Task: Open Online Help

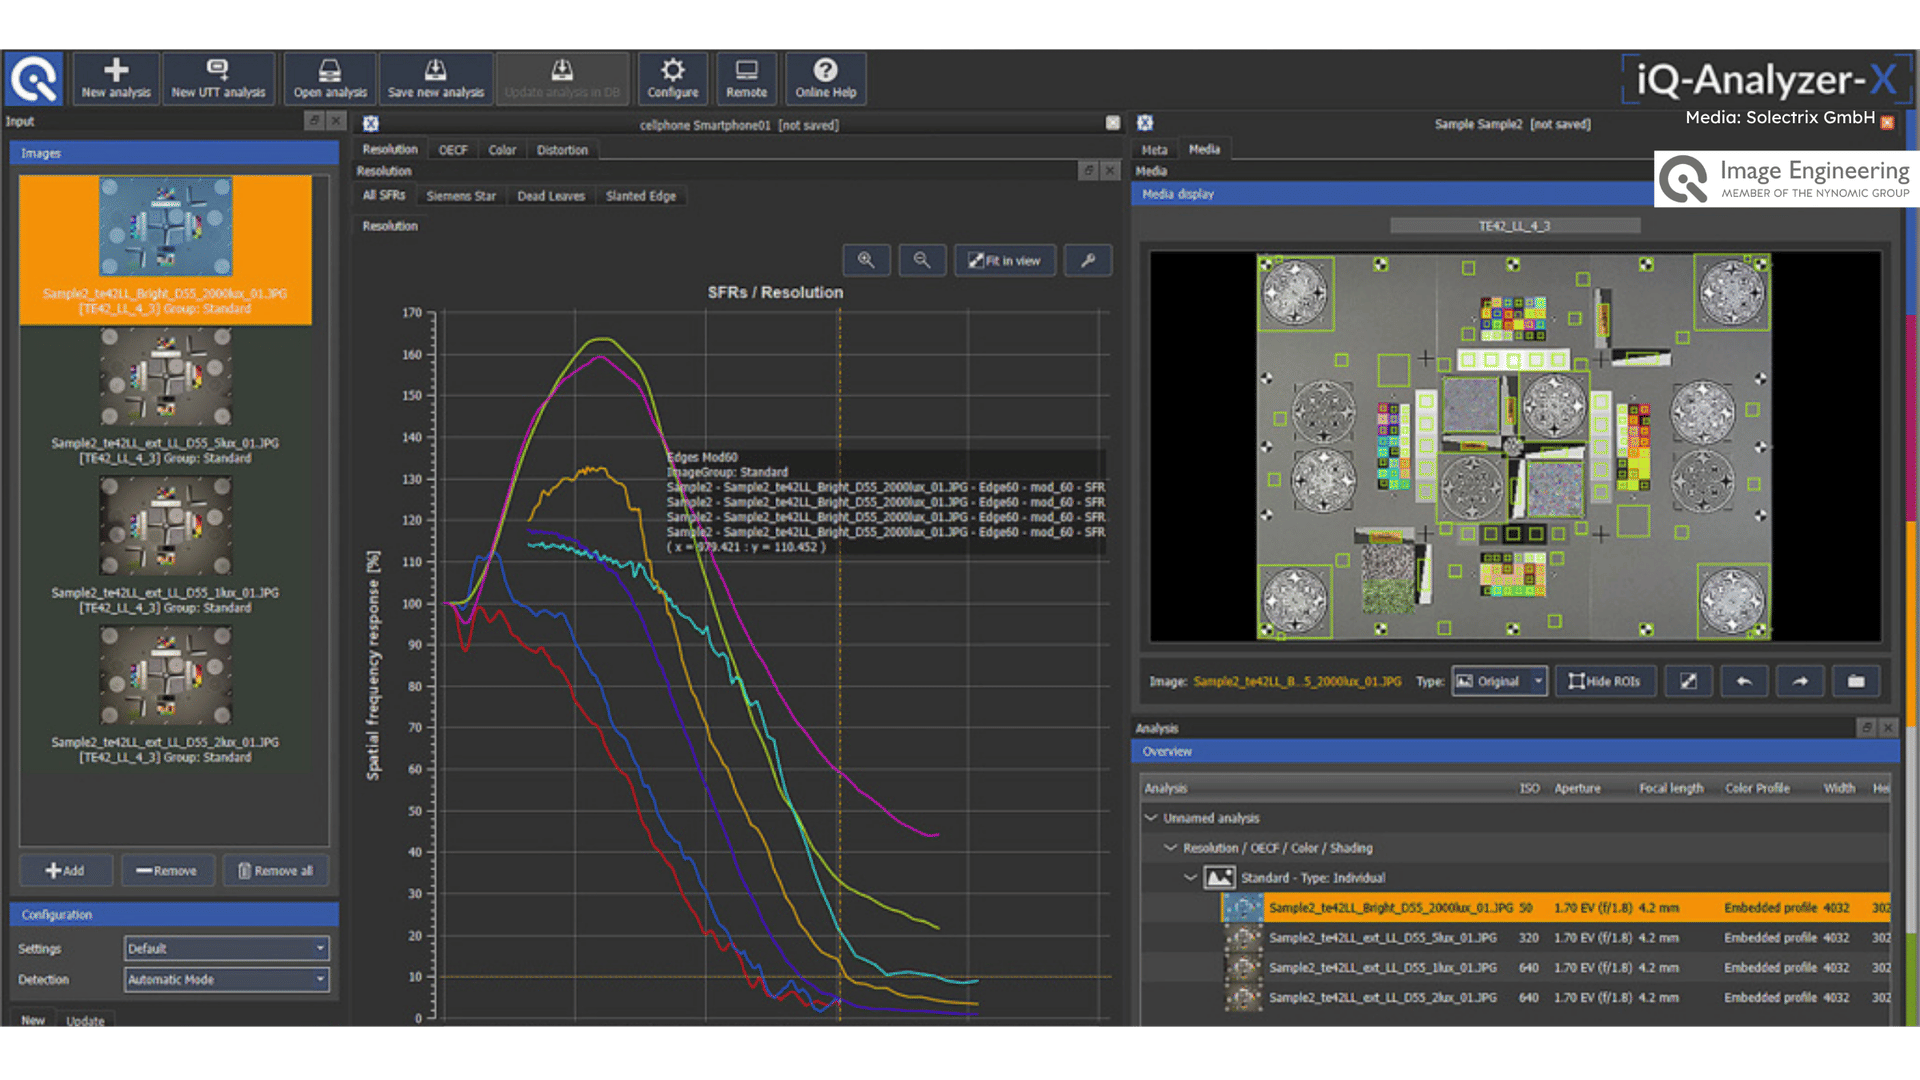Action: point(826,79)
